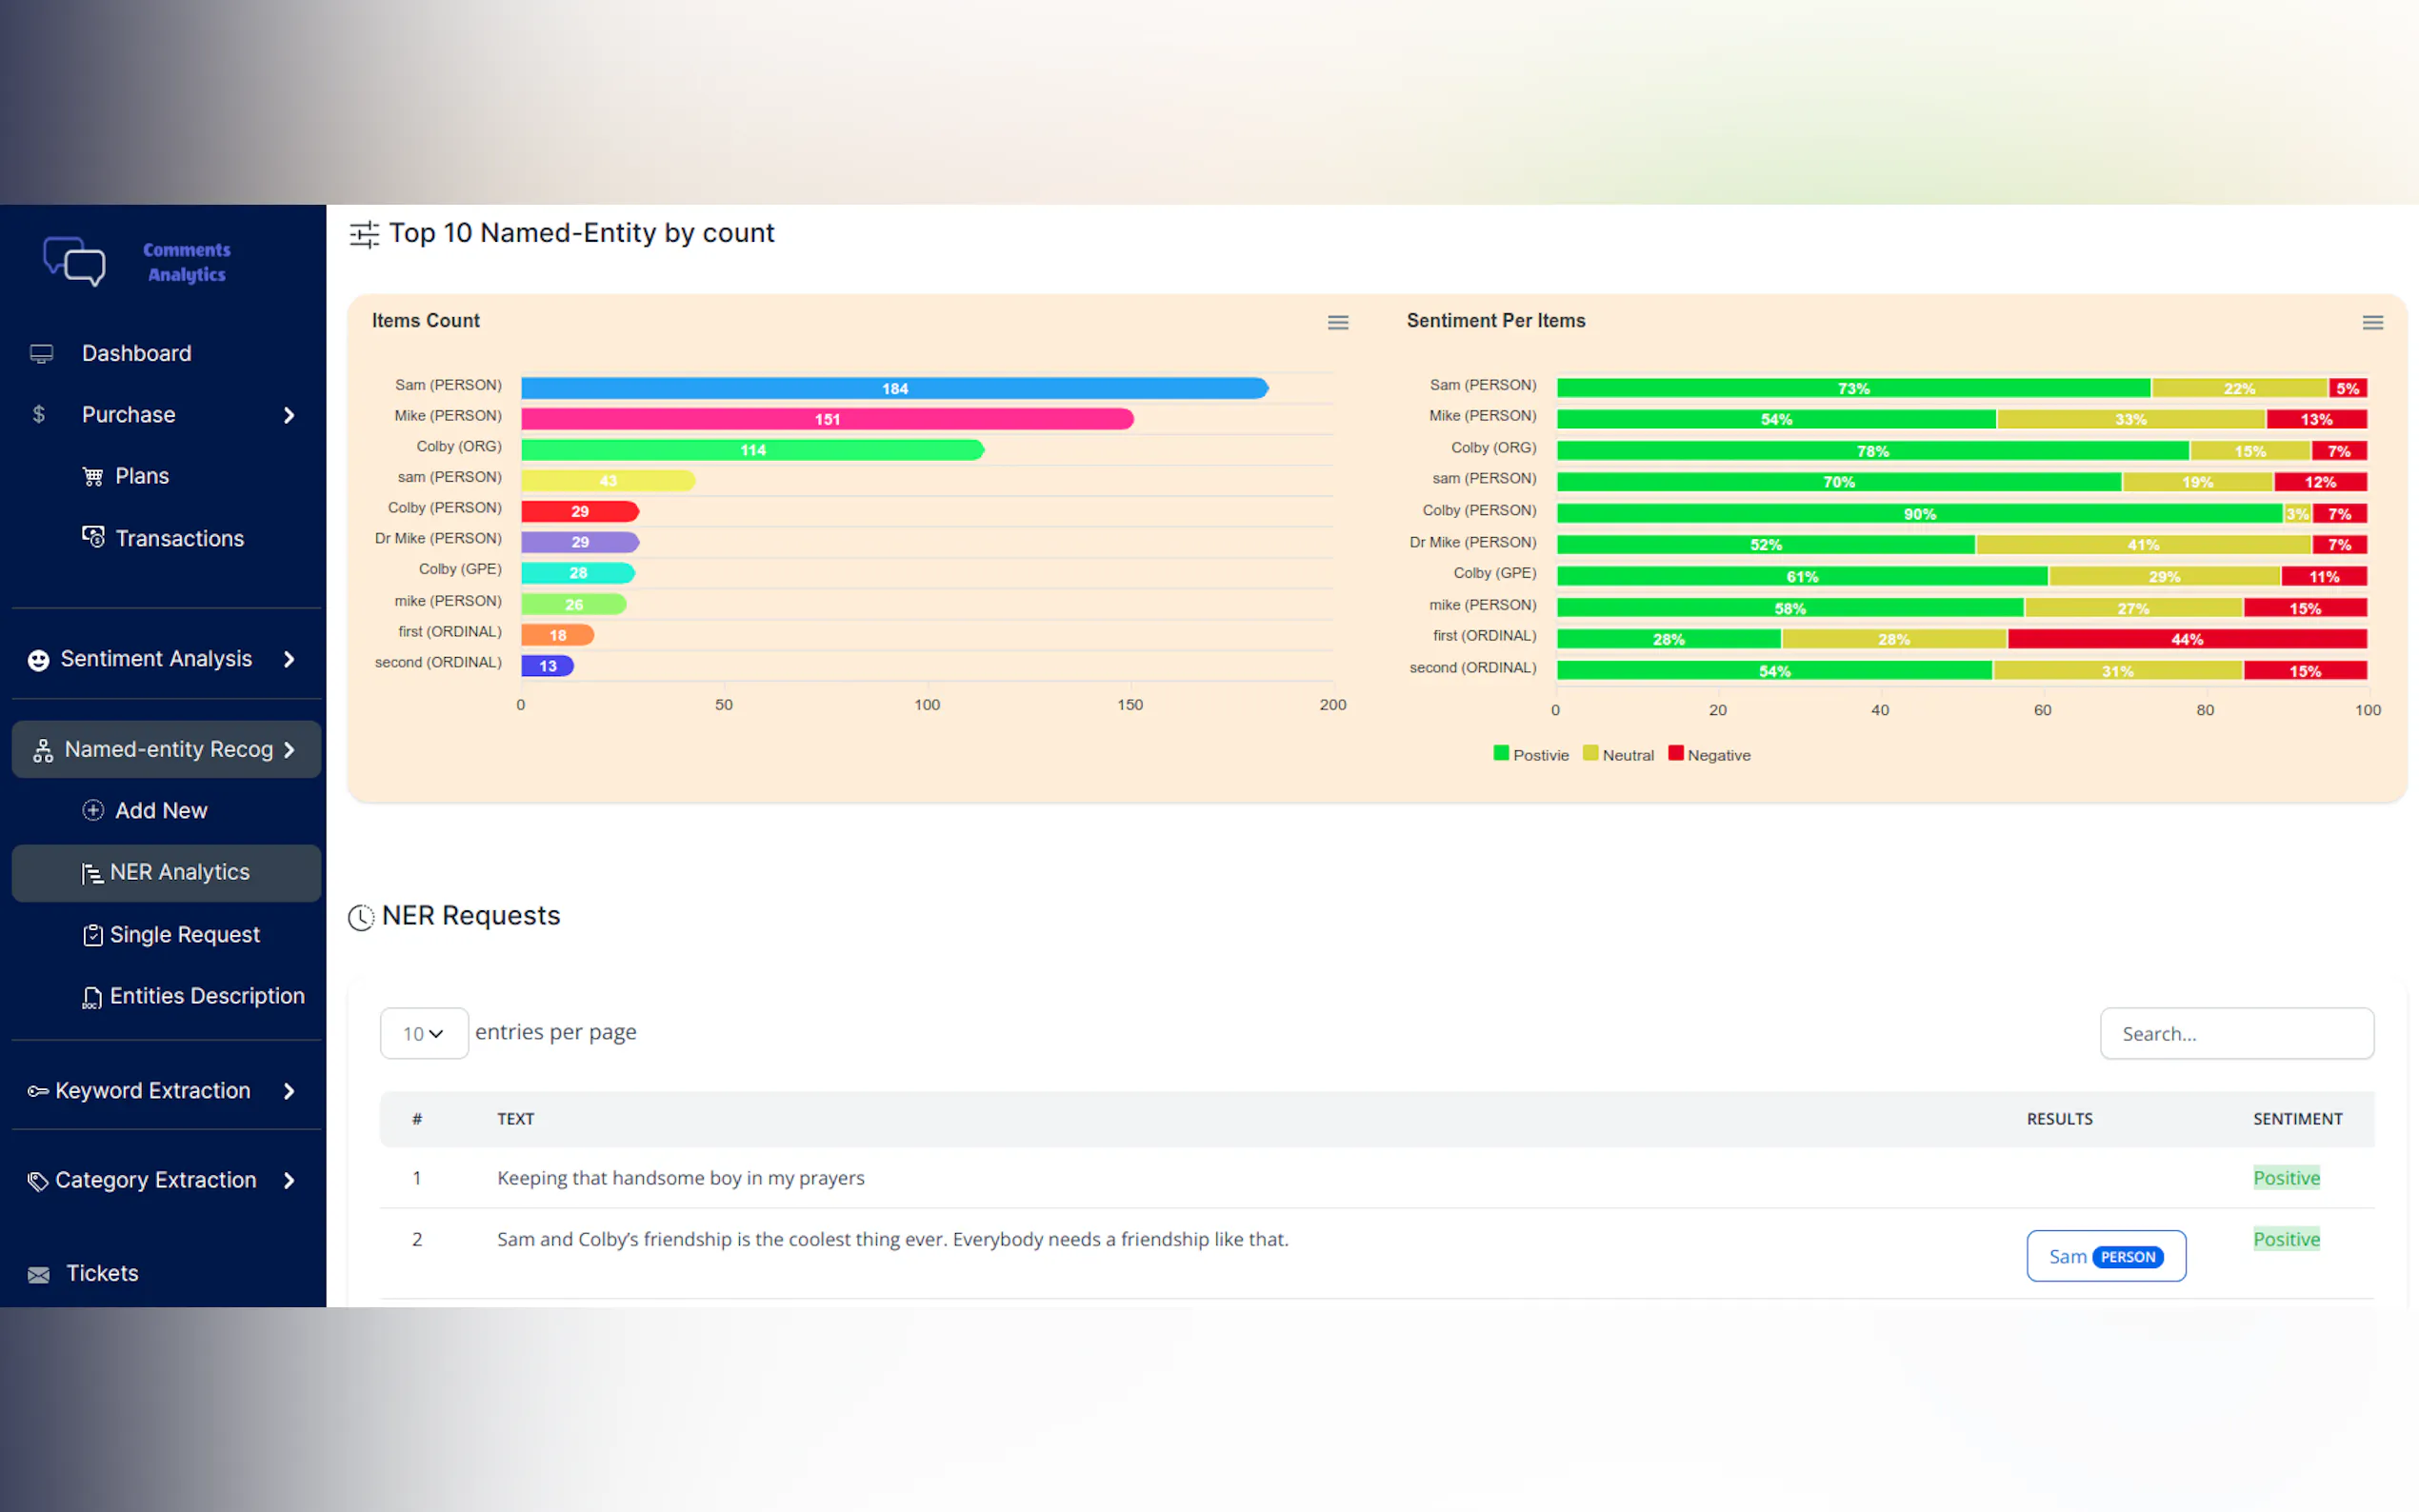
Task: Click the Comments Analytics logo icon
Action: 75,262
